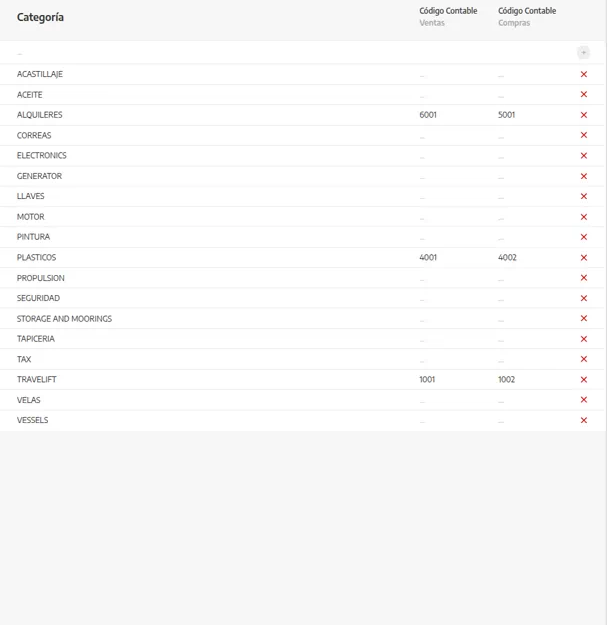Remove the PLASTICOS category
The height and width of the screenshot is (625, 615).
584,257
